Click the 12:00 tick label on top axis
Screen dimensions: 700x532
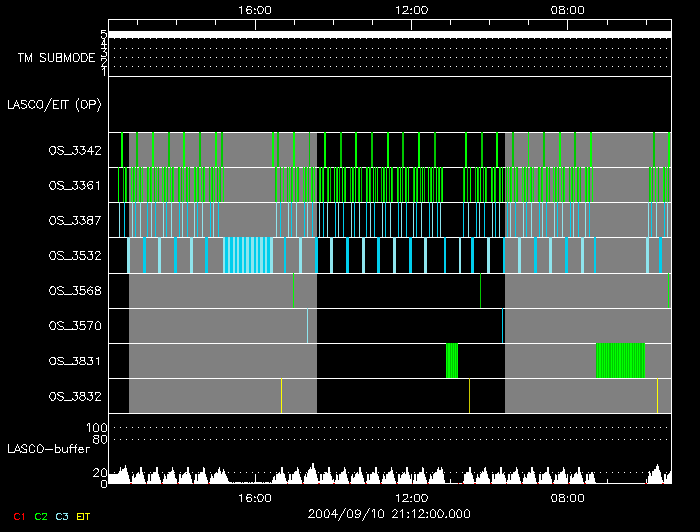pyautogui.click(x=412, y=9)
